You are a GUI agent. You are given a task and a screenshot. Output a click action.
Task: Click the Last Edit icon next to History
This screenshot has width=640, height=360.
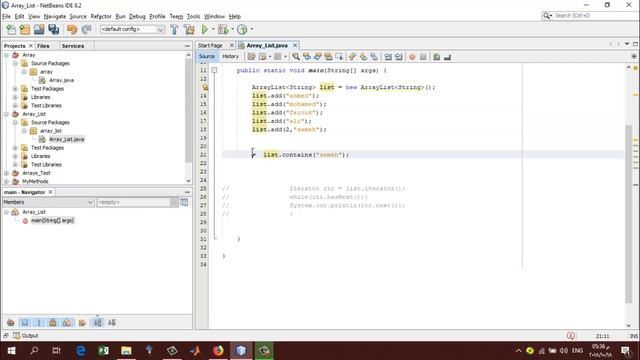(x=251, y=57)
